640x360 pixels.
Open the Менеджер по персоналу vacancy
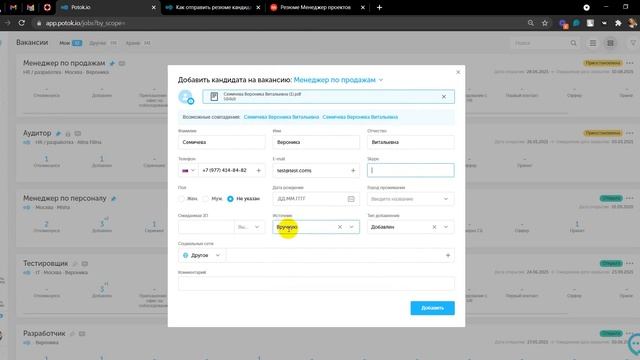pyautogui.click(x=64, y=198)
